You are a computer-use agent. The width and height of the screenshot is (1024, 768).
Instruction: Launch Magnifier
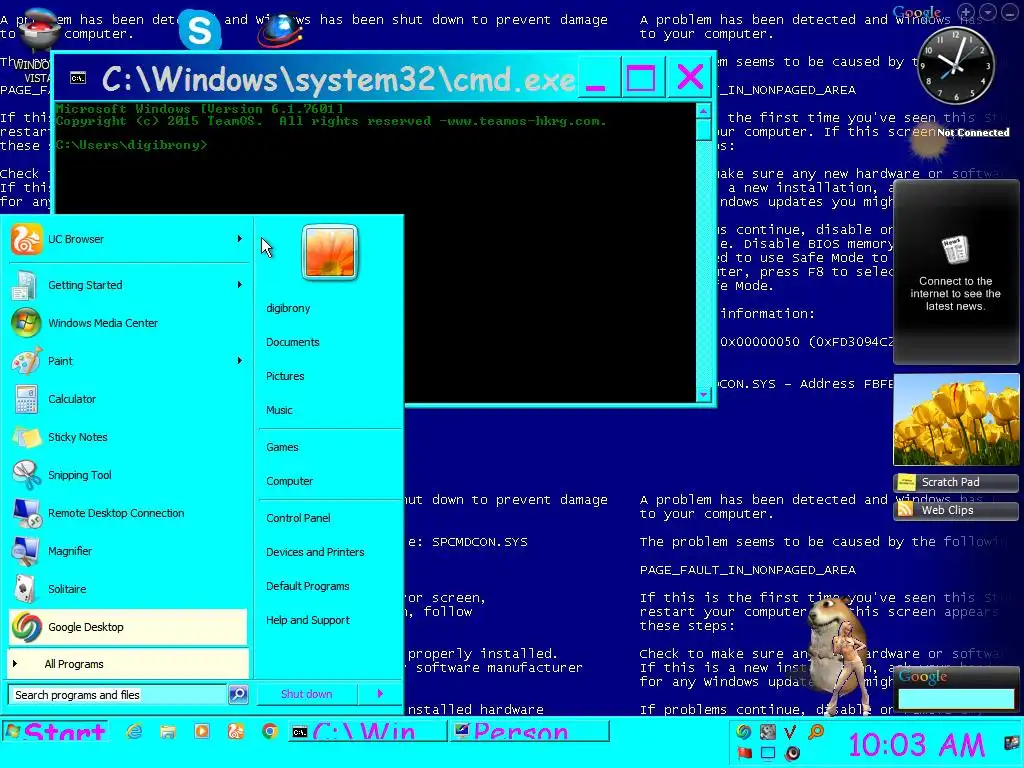[127, 551]
